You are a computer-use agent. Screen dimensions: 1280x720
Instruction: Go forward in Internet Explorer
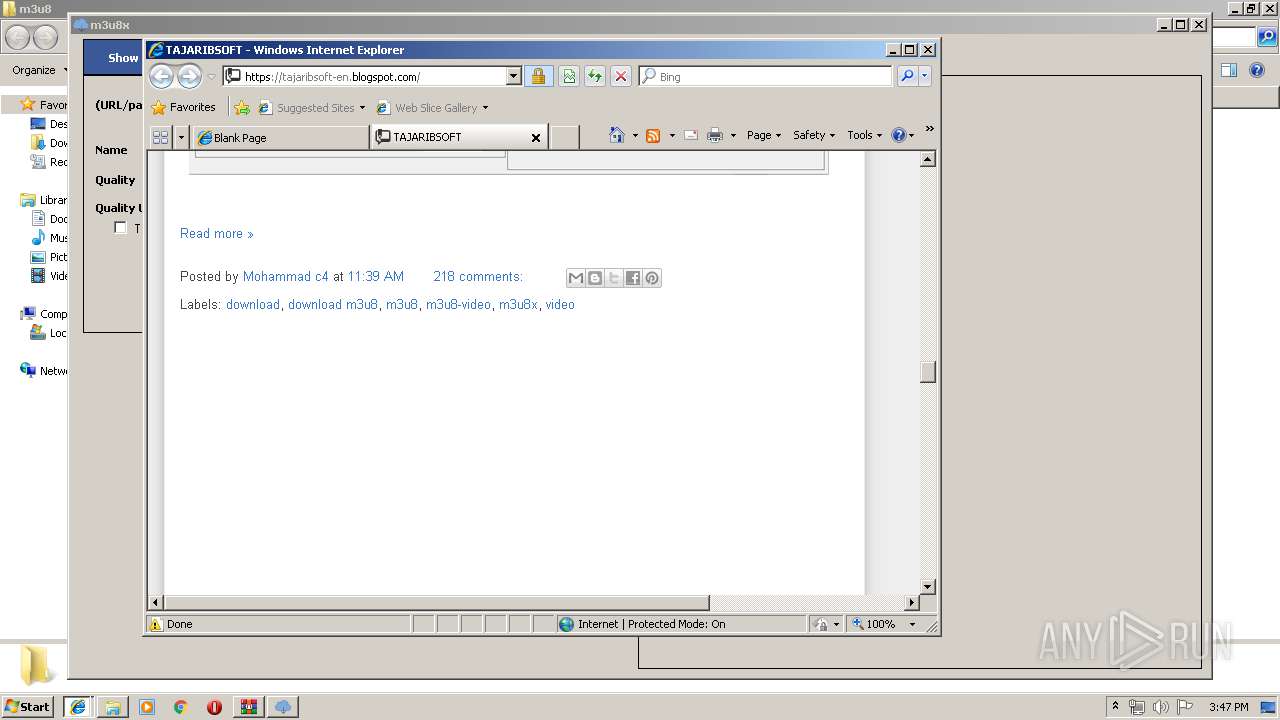[189, 76]
